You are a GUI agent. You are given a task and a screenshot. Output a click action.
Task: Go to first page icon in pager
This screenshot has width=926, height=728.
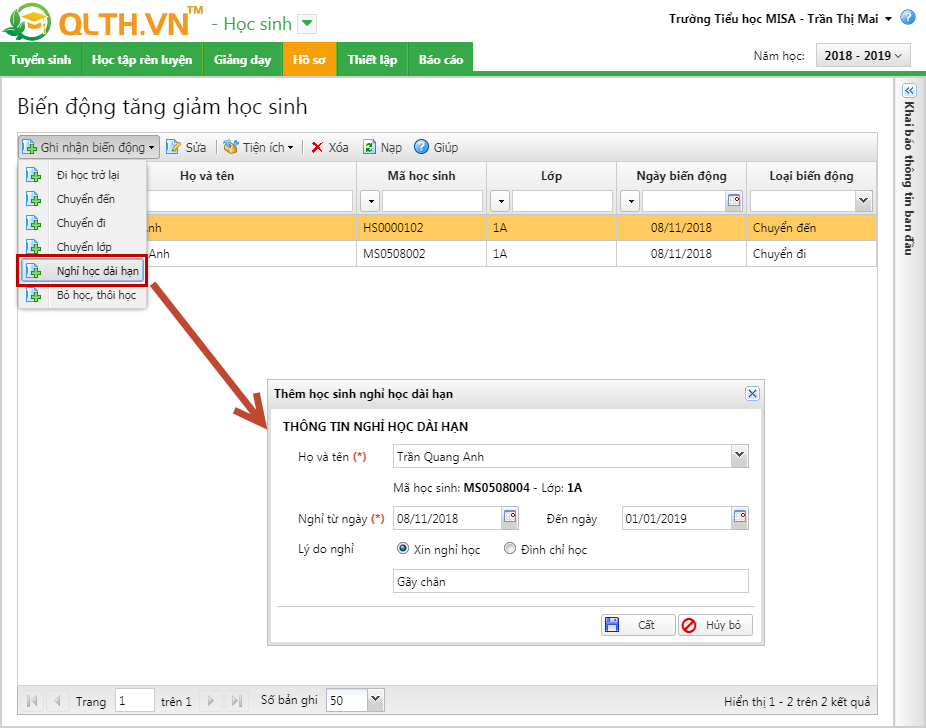click(32, 701)
